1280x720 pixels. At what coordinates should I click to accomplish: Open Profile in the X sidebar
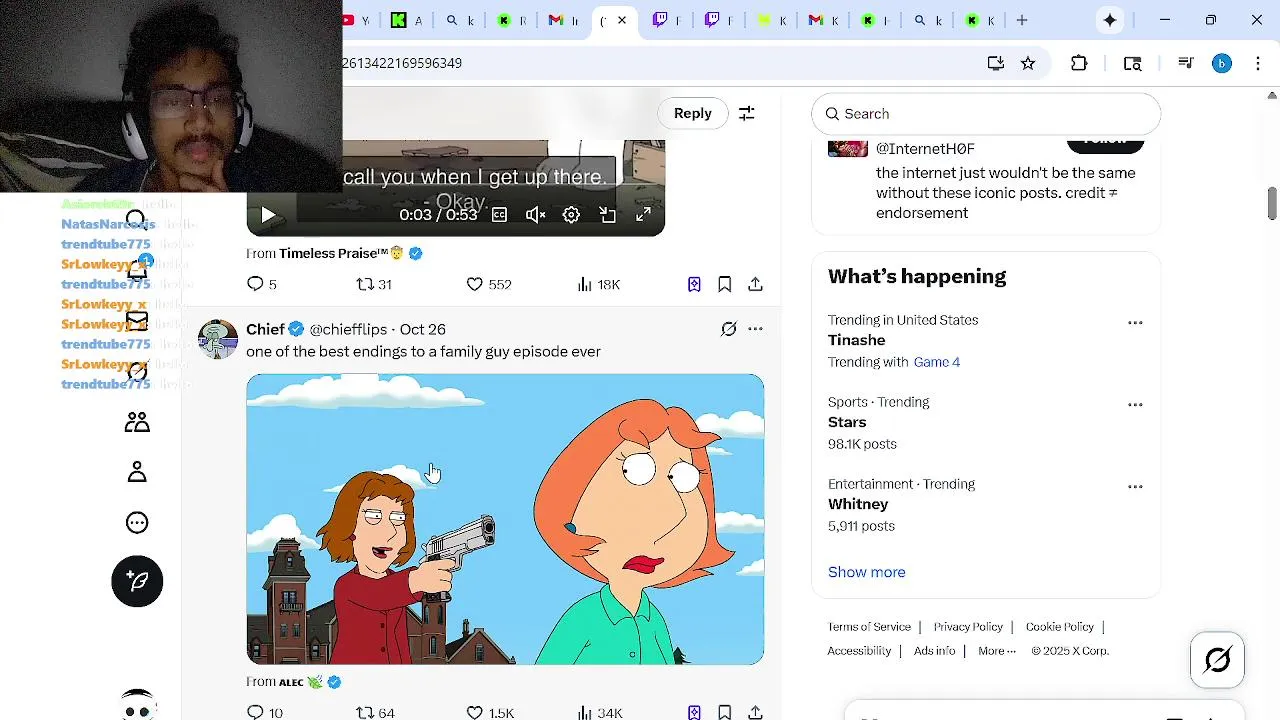pyautogui.click(x=137, y=472)
